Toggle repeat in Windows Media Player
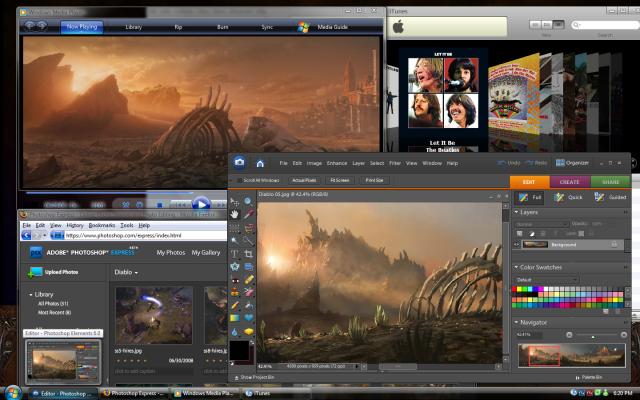The width and height of the screenshot is (640, 400). (x=139, y=204)
